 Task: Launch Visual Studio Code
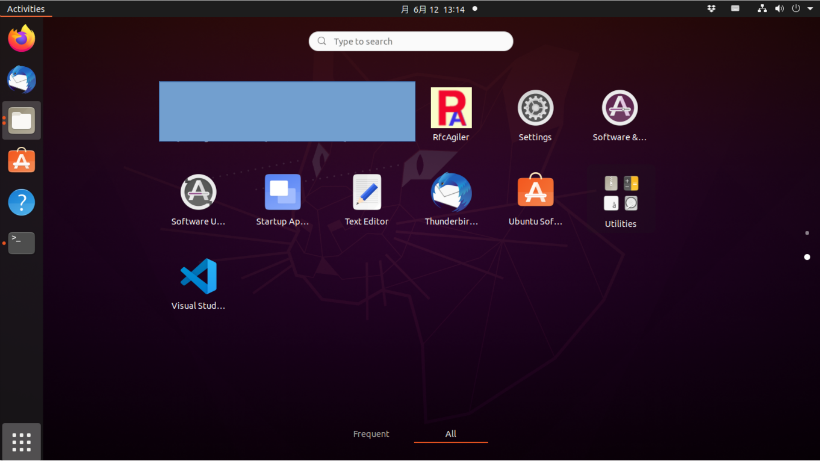(198, 283)
